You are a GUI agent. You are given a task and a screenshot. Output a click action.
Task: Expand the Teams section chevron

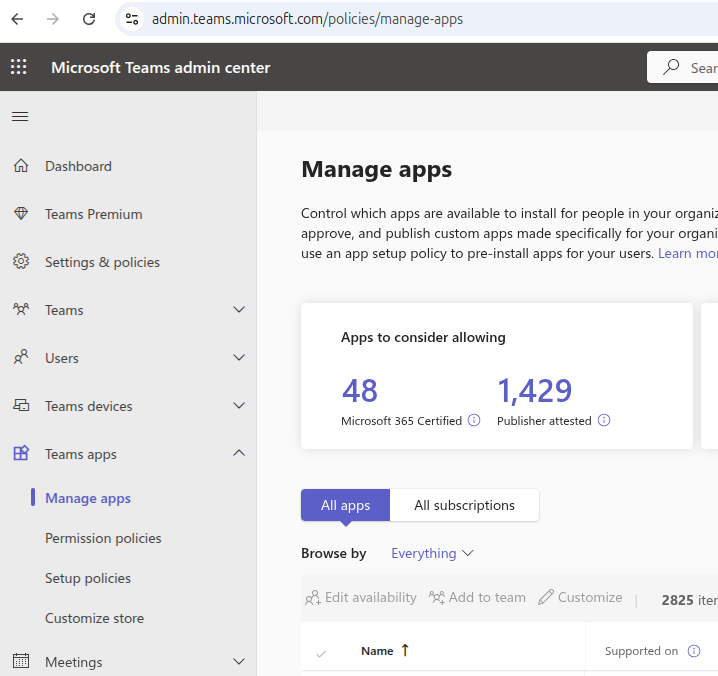coord(239,310)
